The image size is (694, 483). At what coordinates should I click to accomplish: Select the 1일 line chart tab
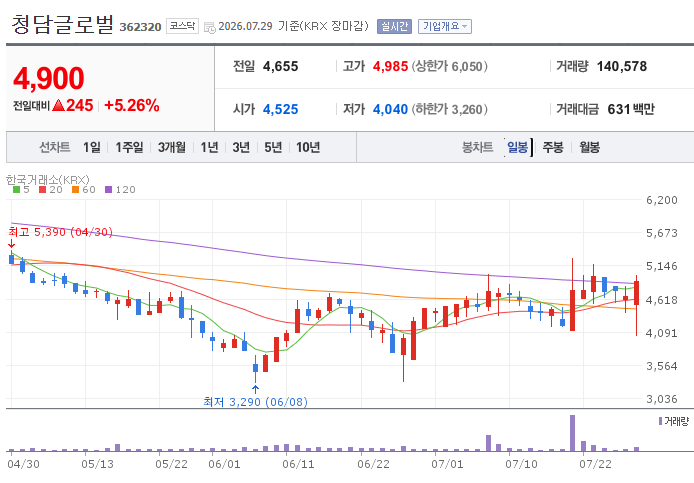pos(92,147)
